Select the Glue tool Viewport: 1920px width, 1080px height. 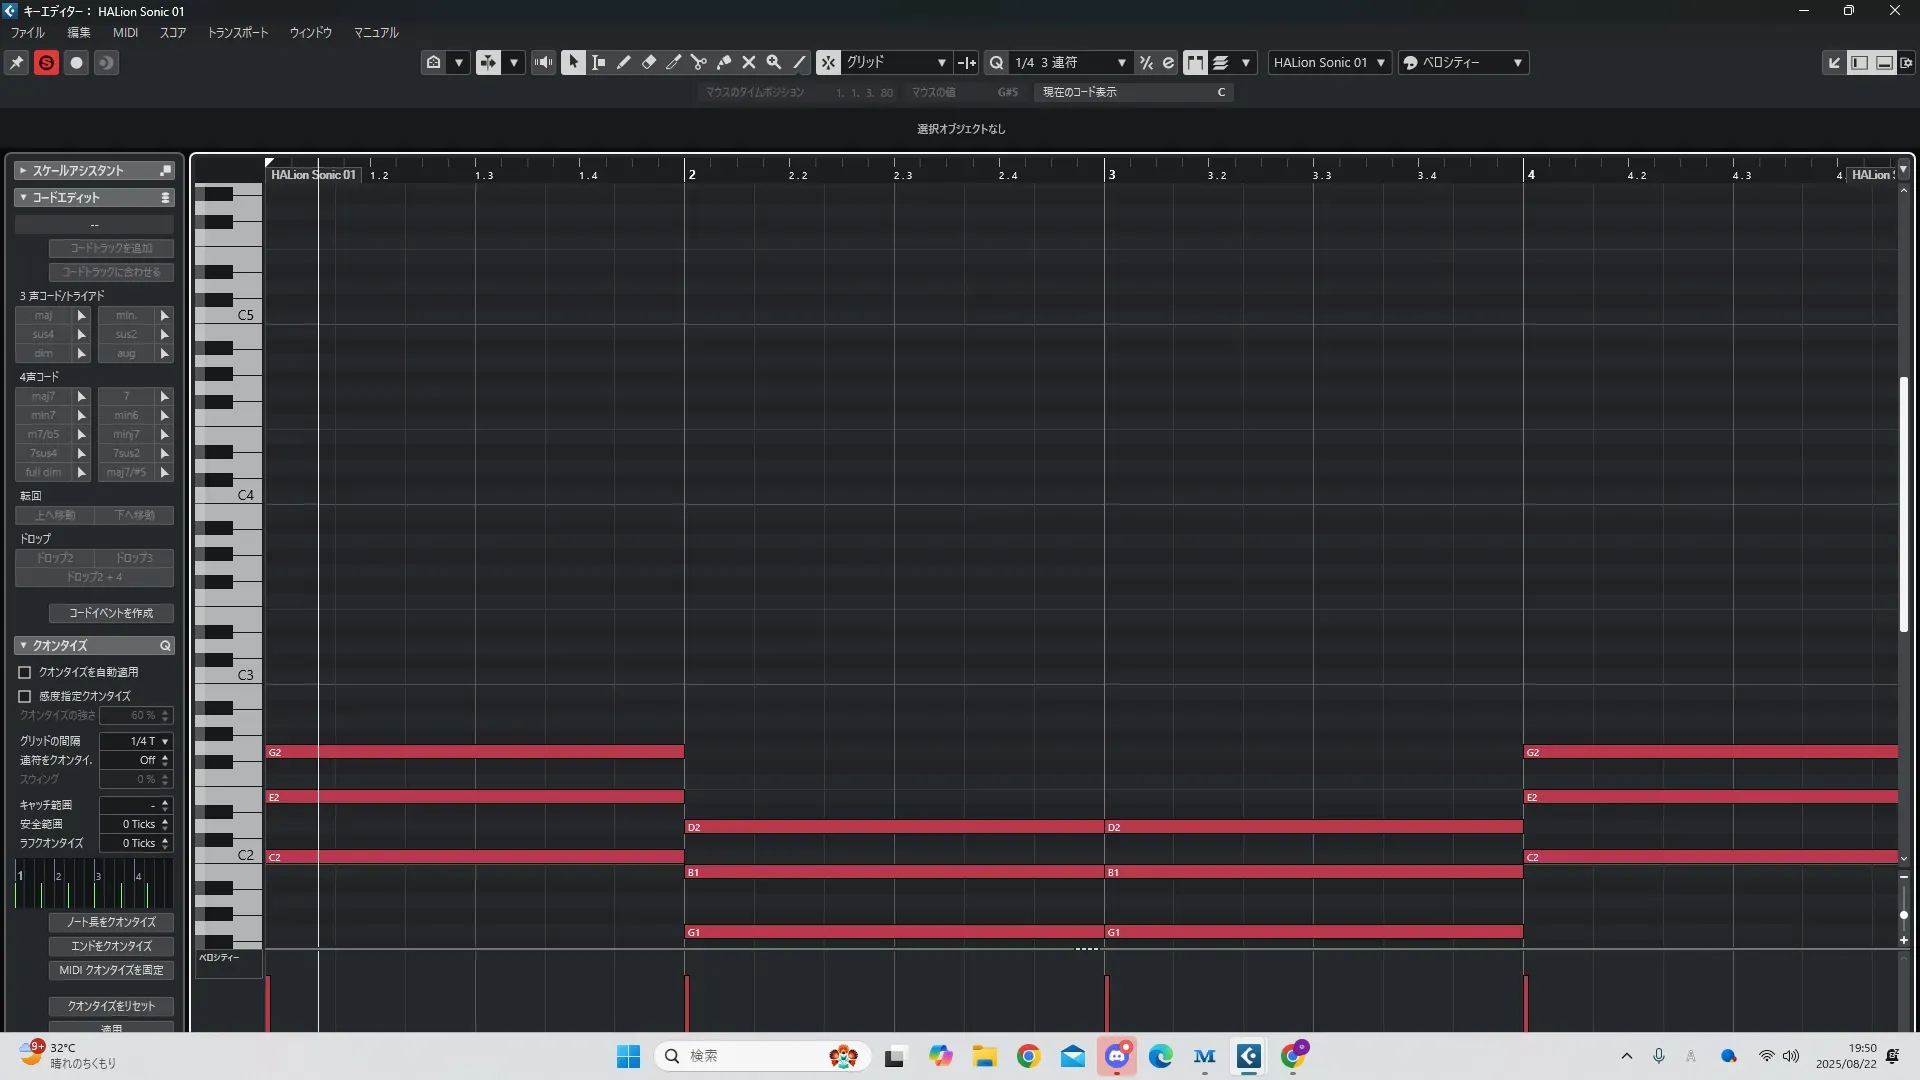[724, 62]
